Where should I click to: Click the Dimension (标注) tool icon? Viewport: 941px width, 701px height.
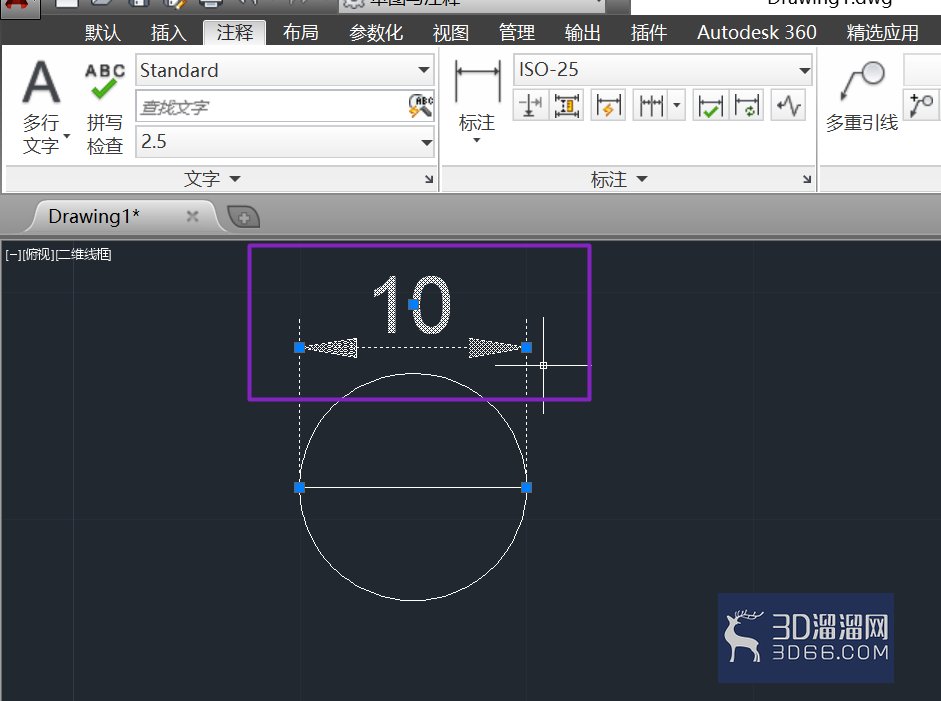click(477, 100)
